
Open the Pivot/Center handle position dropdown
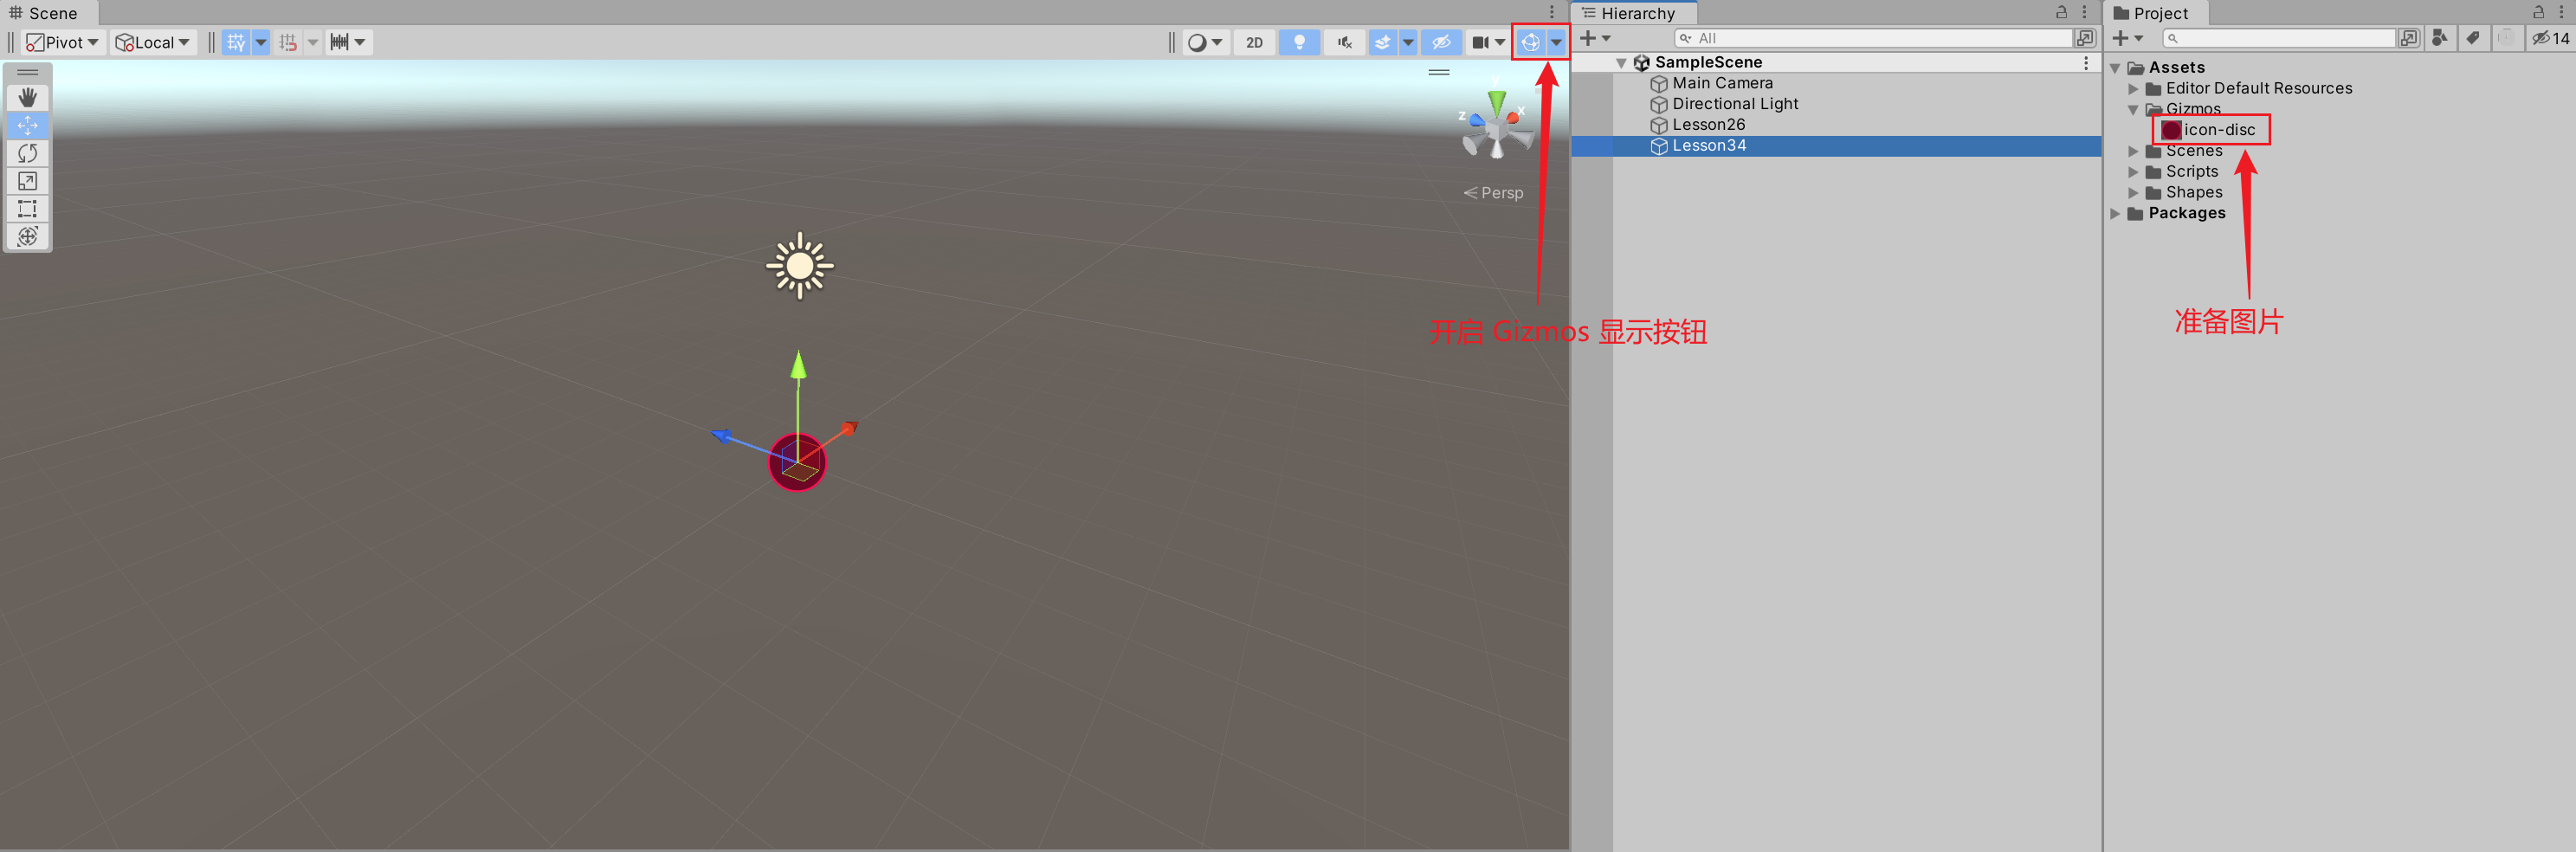point(62,42)
